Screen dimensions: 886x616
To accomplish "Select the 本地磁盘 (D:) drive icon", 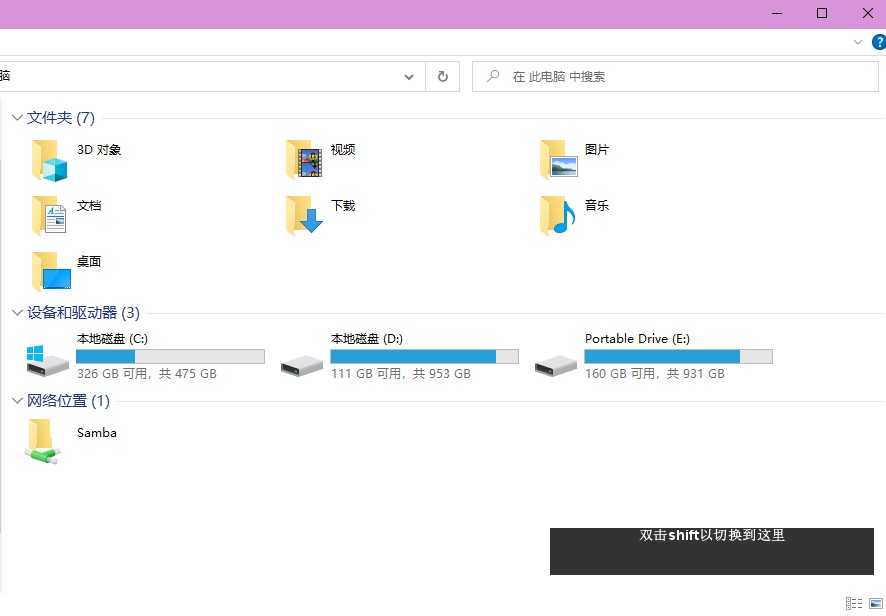I will (x=302, y=365).
